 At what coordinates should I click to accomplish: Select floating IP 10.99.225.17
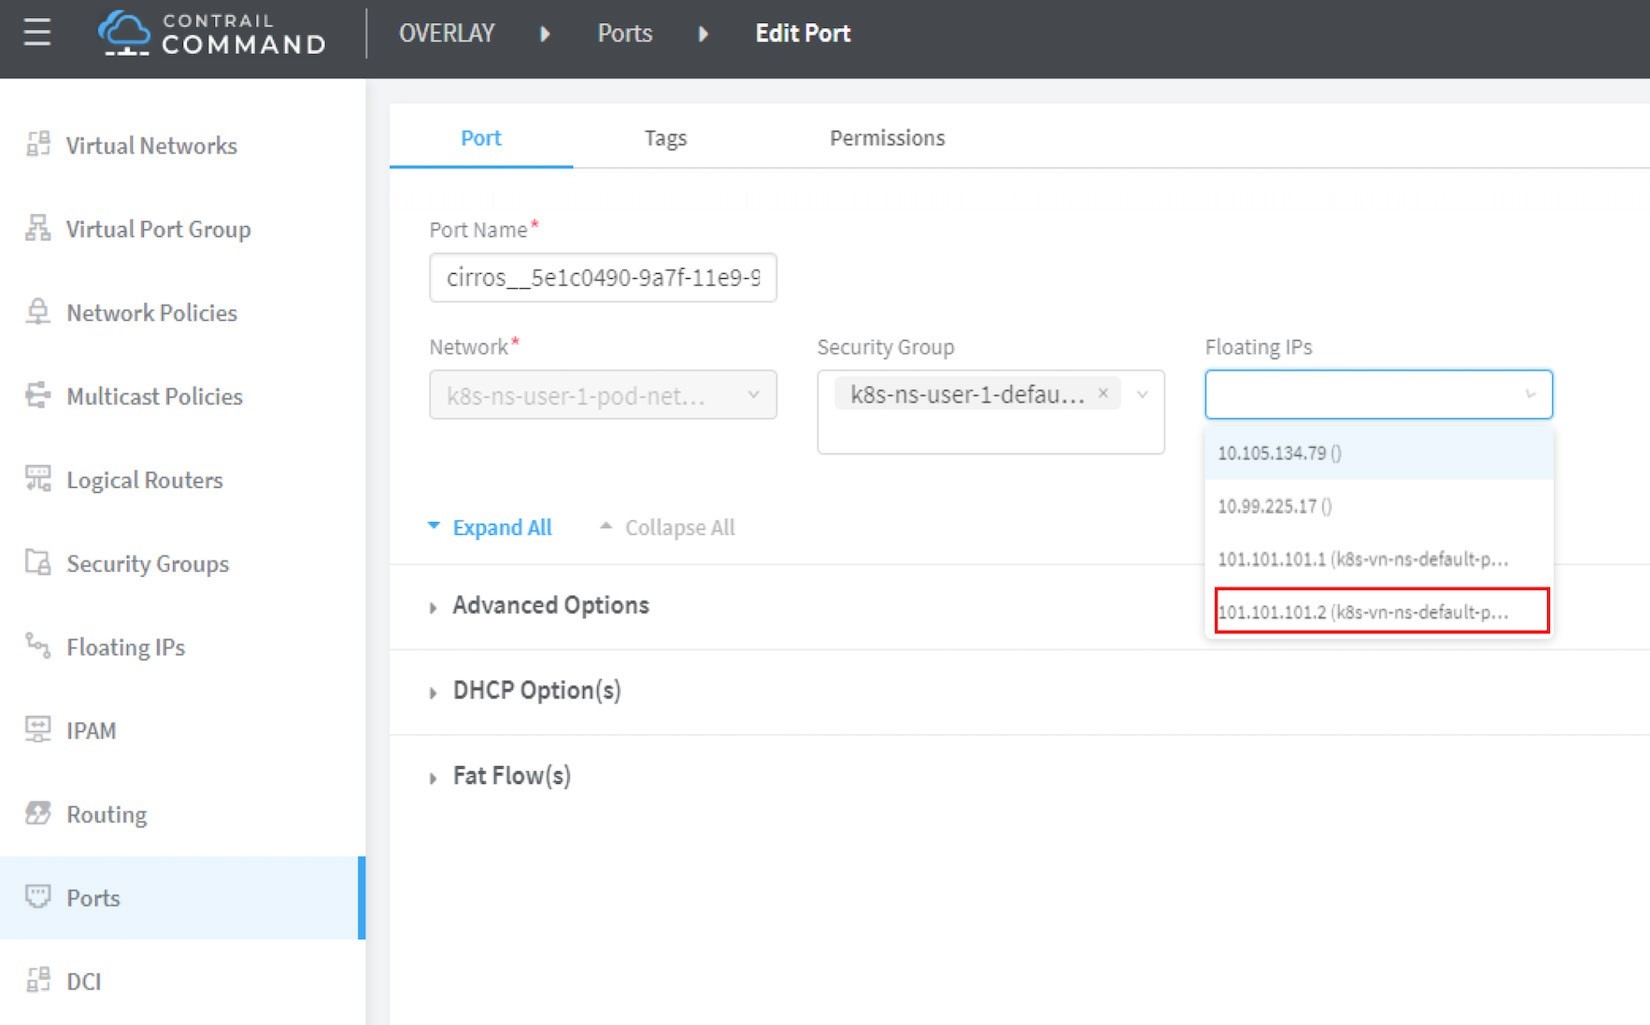pos(1379,506)
